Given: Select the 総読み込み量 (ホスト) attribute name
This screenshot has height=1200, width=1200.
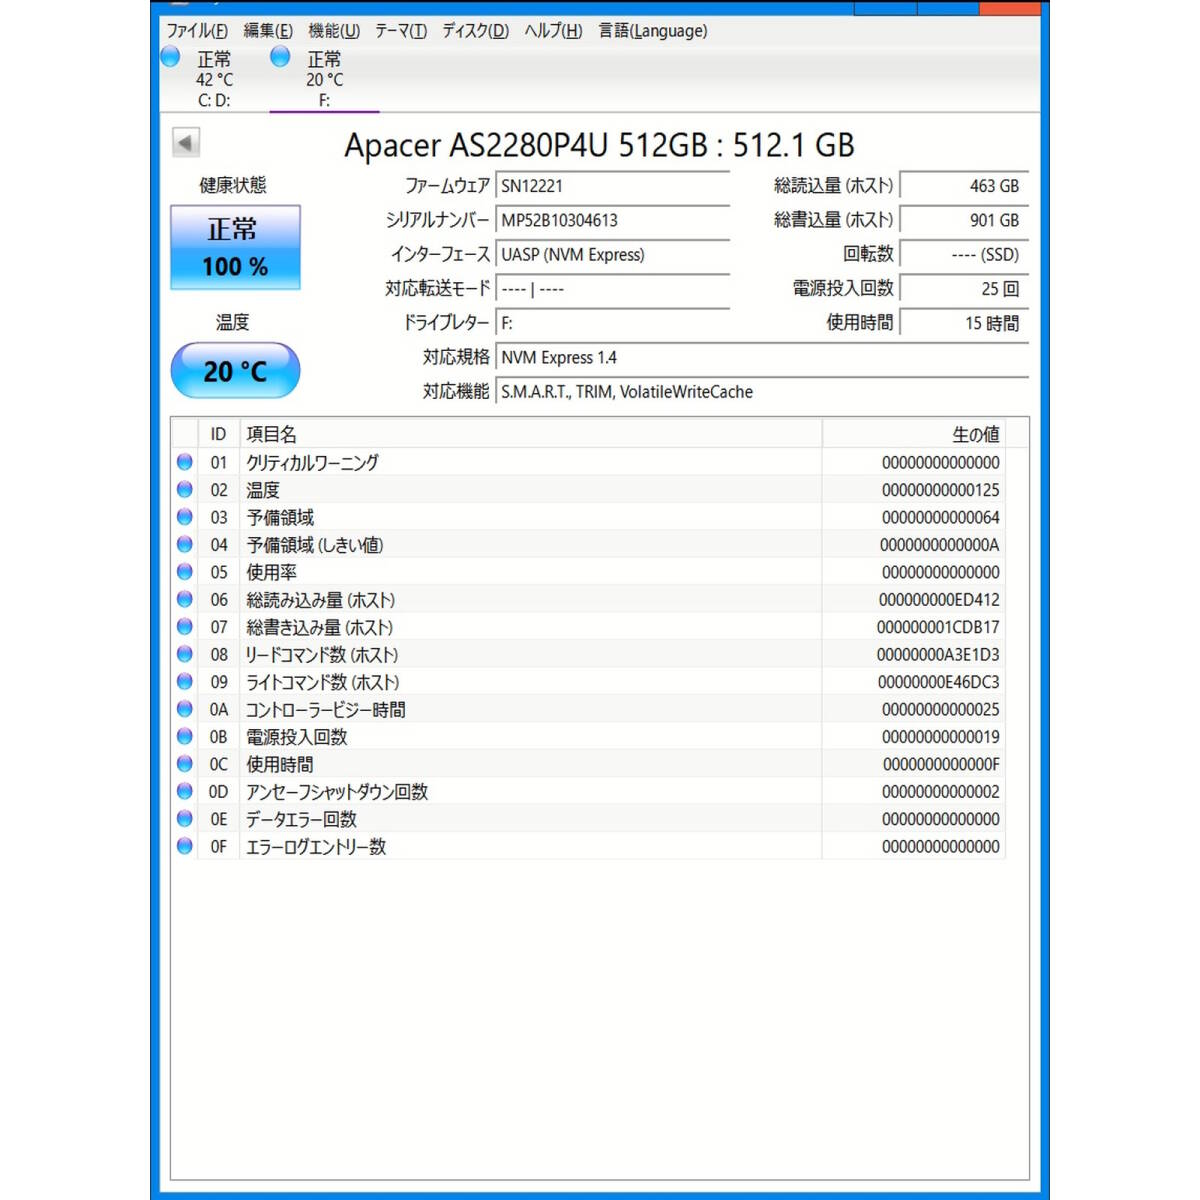Looking at the screenshot, I should (320, 600).
